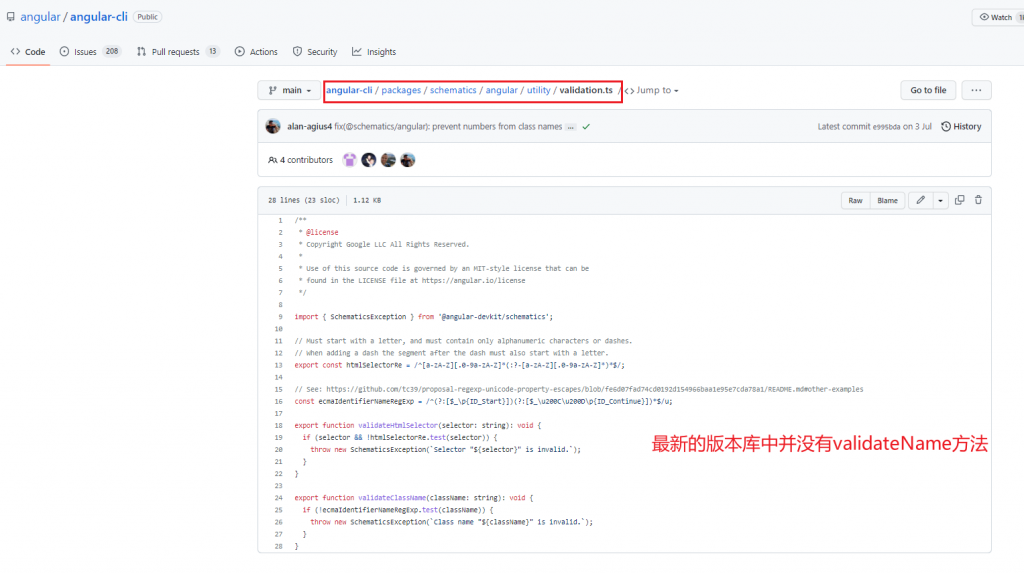Open the Pull requests tab

[178, 52]
